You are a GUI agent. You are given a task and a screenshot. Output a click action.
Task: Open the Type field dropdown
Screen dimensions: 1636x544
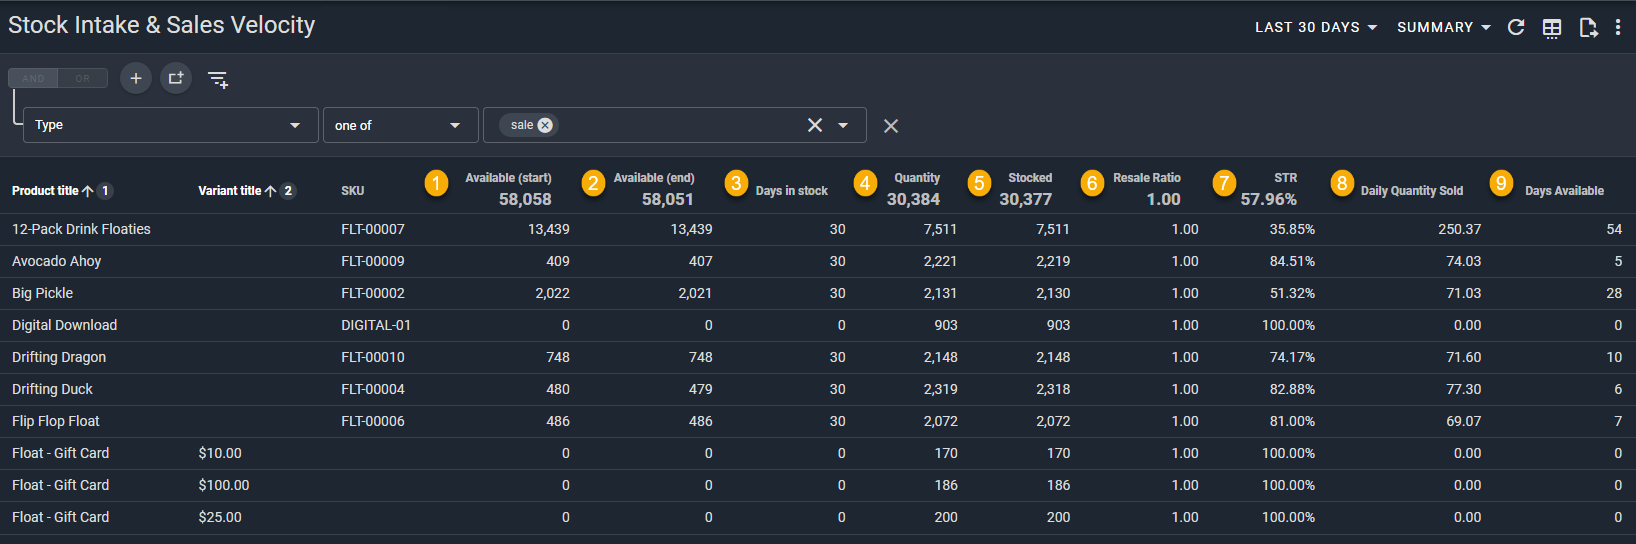coord(170,125)
